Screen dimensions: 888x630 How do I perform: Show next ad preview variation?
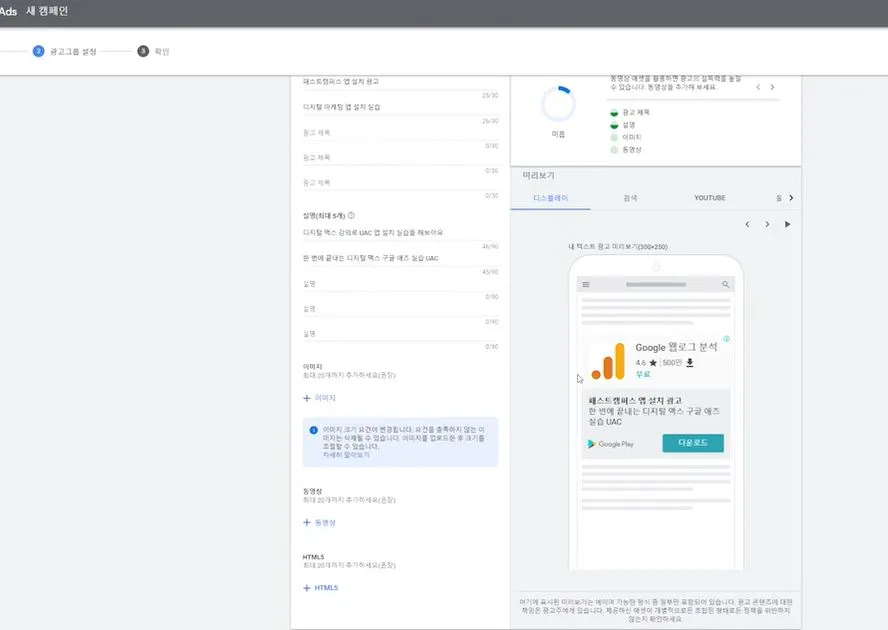[767, 224]
